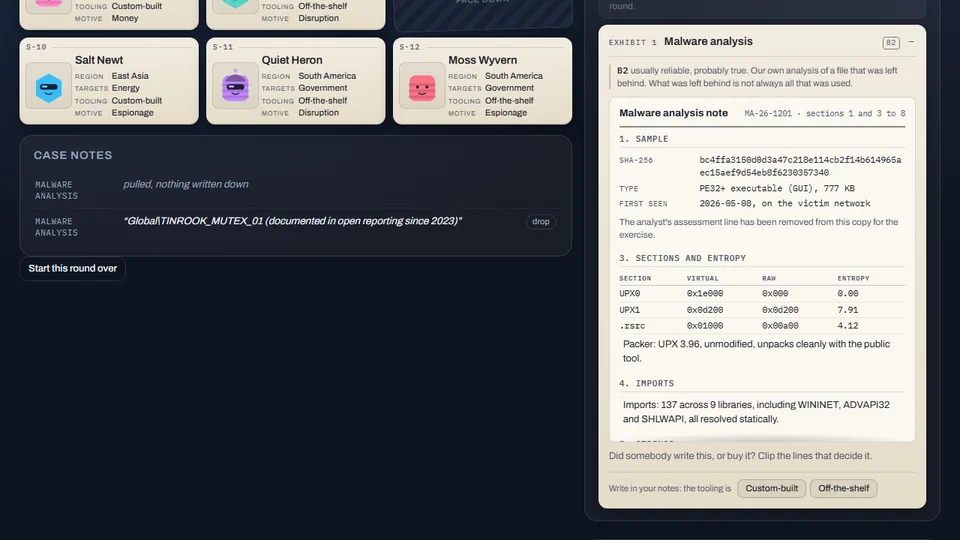Click the Exhibit 1 label

(632, 42)
